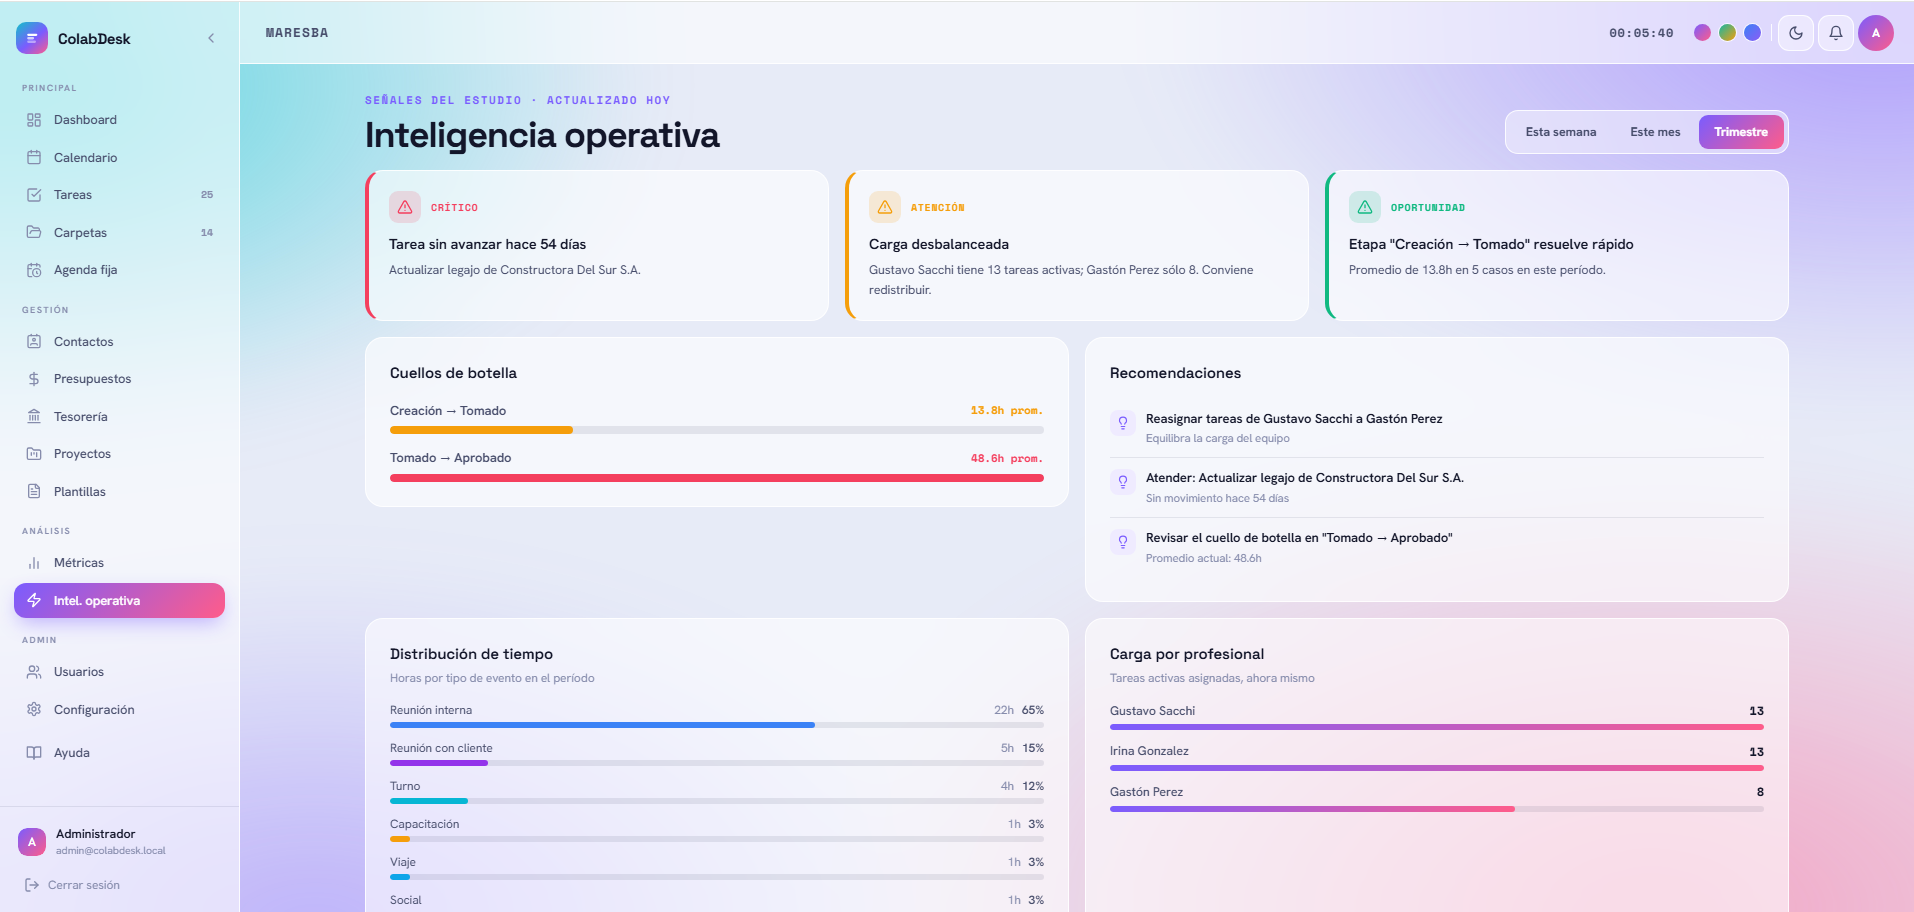Click the Gastón Perez workload row
This screenshot has width=1914, height=912.
(1436, 798)
